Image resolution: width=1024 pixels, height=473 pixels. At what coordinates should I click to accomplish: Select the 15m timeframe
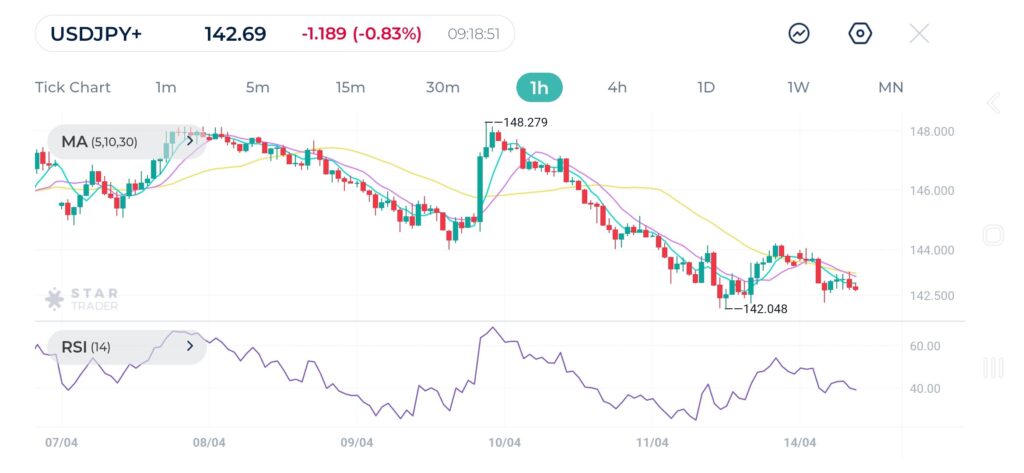click(x=350, y=87)
